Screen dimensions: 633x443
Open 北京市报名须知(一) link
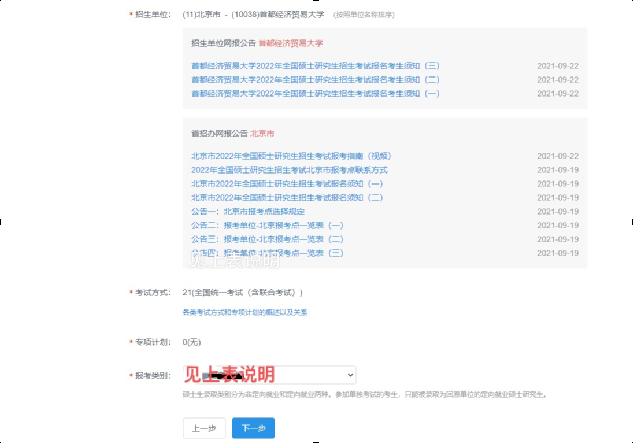click(287, 184)
